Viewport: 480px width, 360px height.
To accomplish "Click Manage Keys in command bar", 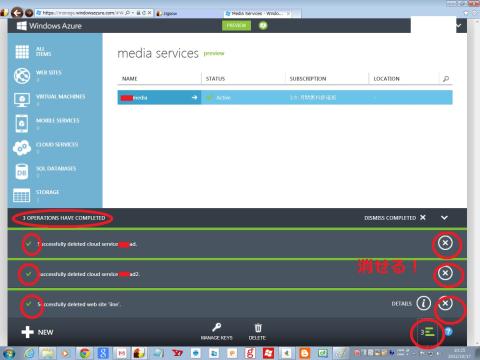I will (x=217, y=331).
